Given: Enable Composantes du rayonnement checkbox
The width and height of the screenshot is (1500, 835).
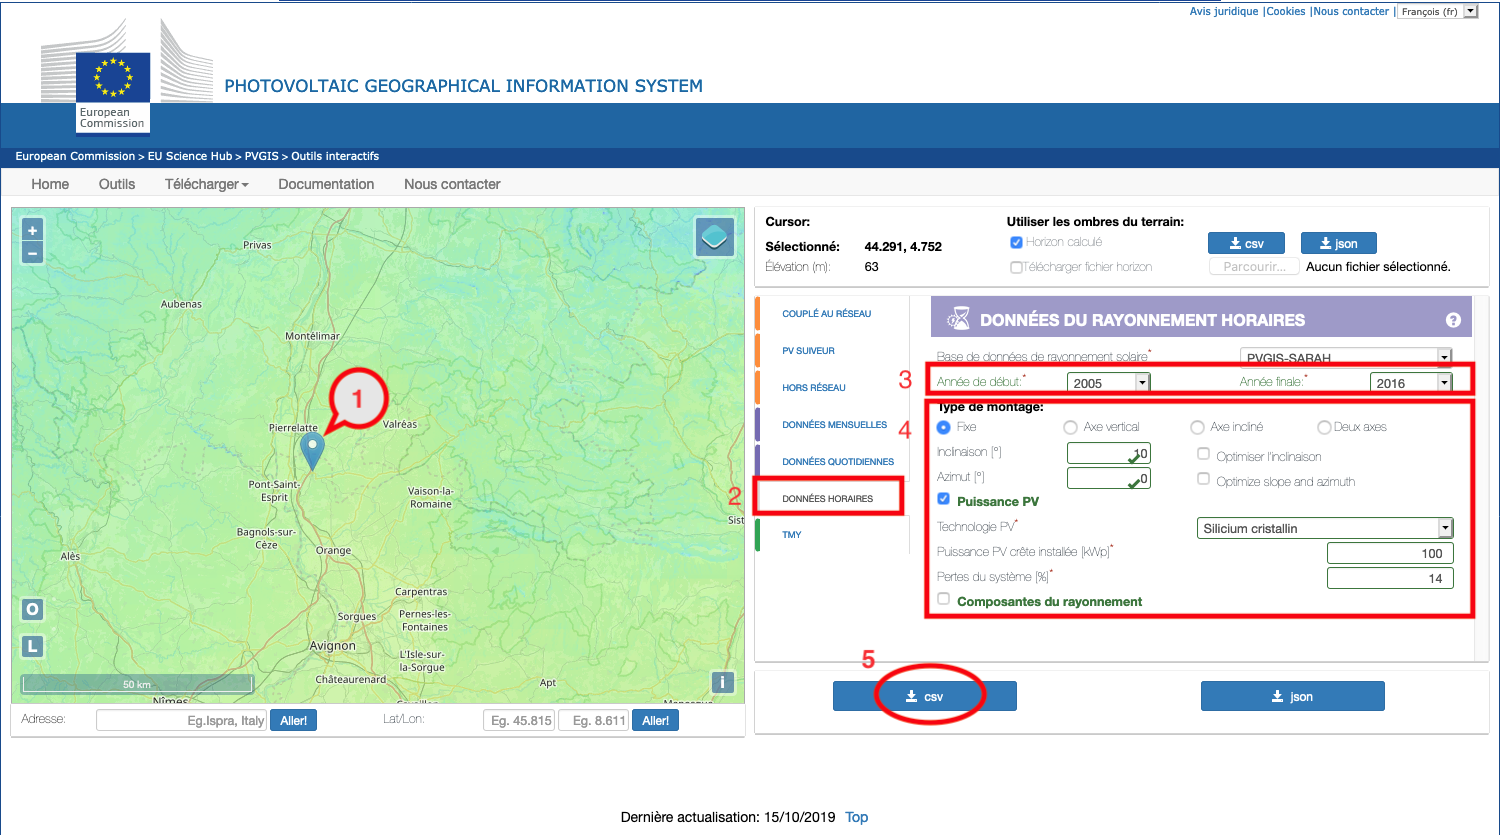Looking at the screenshot, I should (x=943, y=599).
